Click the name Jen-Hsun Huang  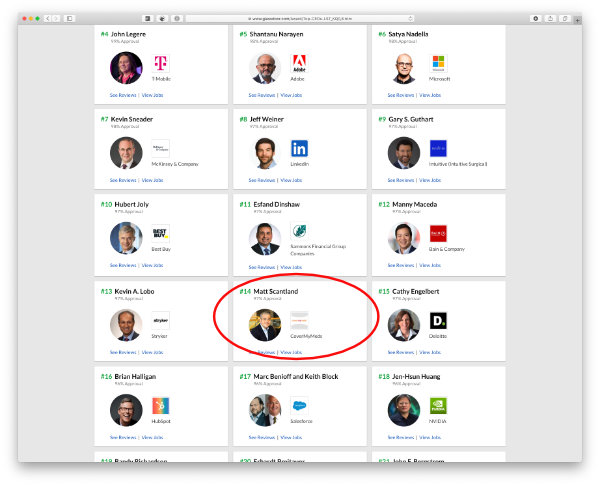tap(416, 377)
